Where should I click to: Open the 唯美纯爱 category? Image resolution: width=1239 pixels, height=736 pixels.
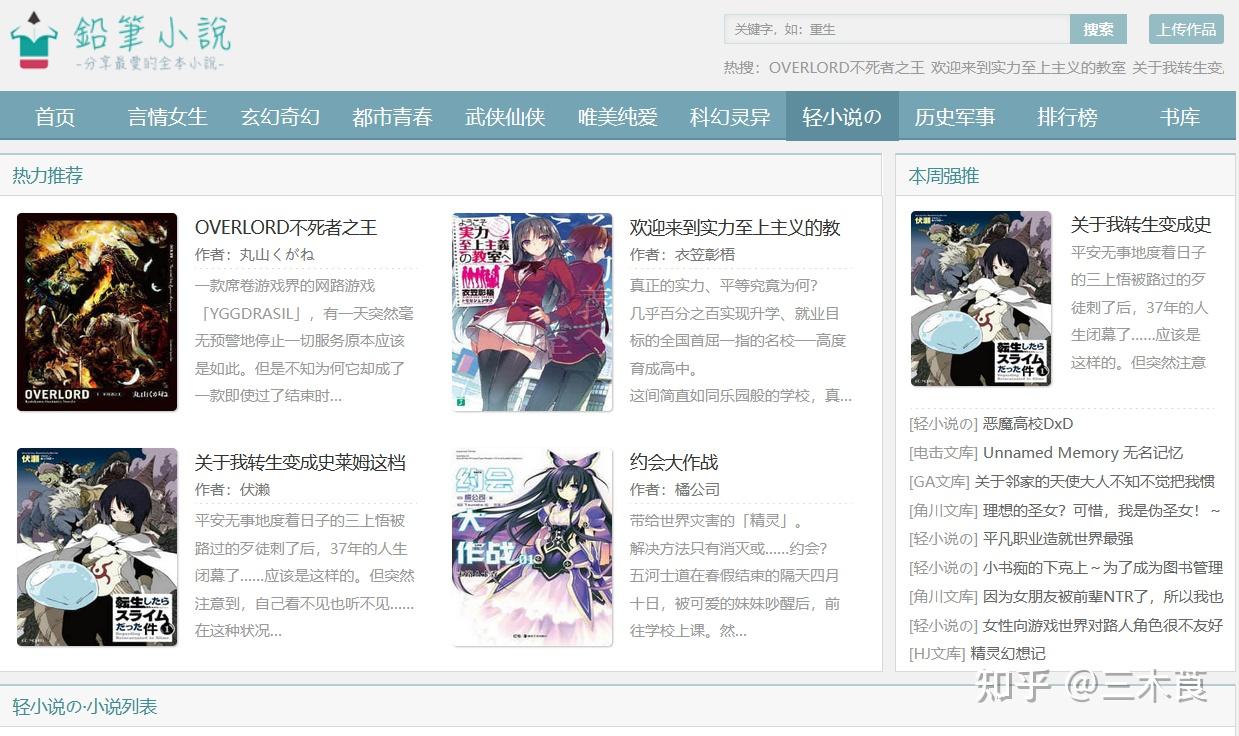point(617,116)
